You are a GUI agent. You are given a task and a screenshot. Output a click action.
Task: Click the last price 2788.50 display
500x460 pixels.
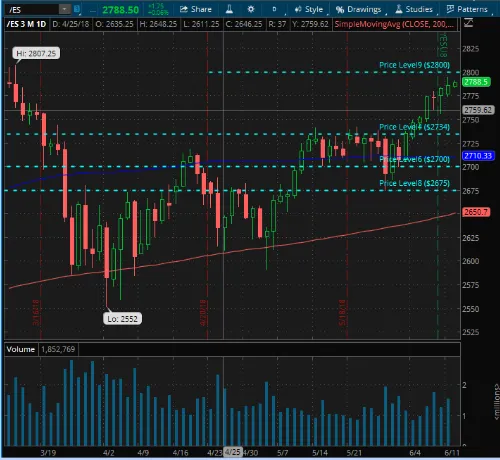120,10
